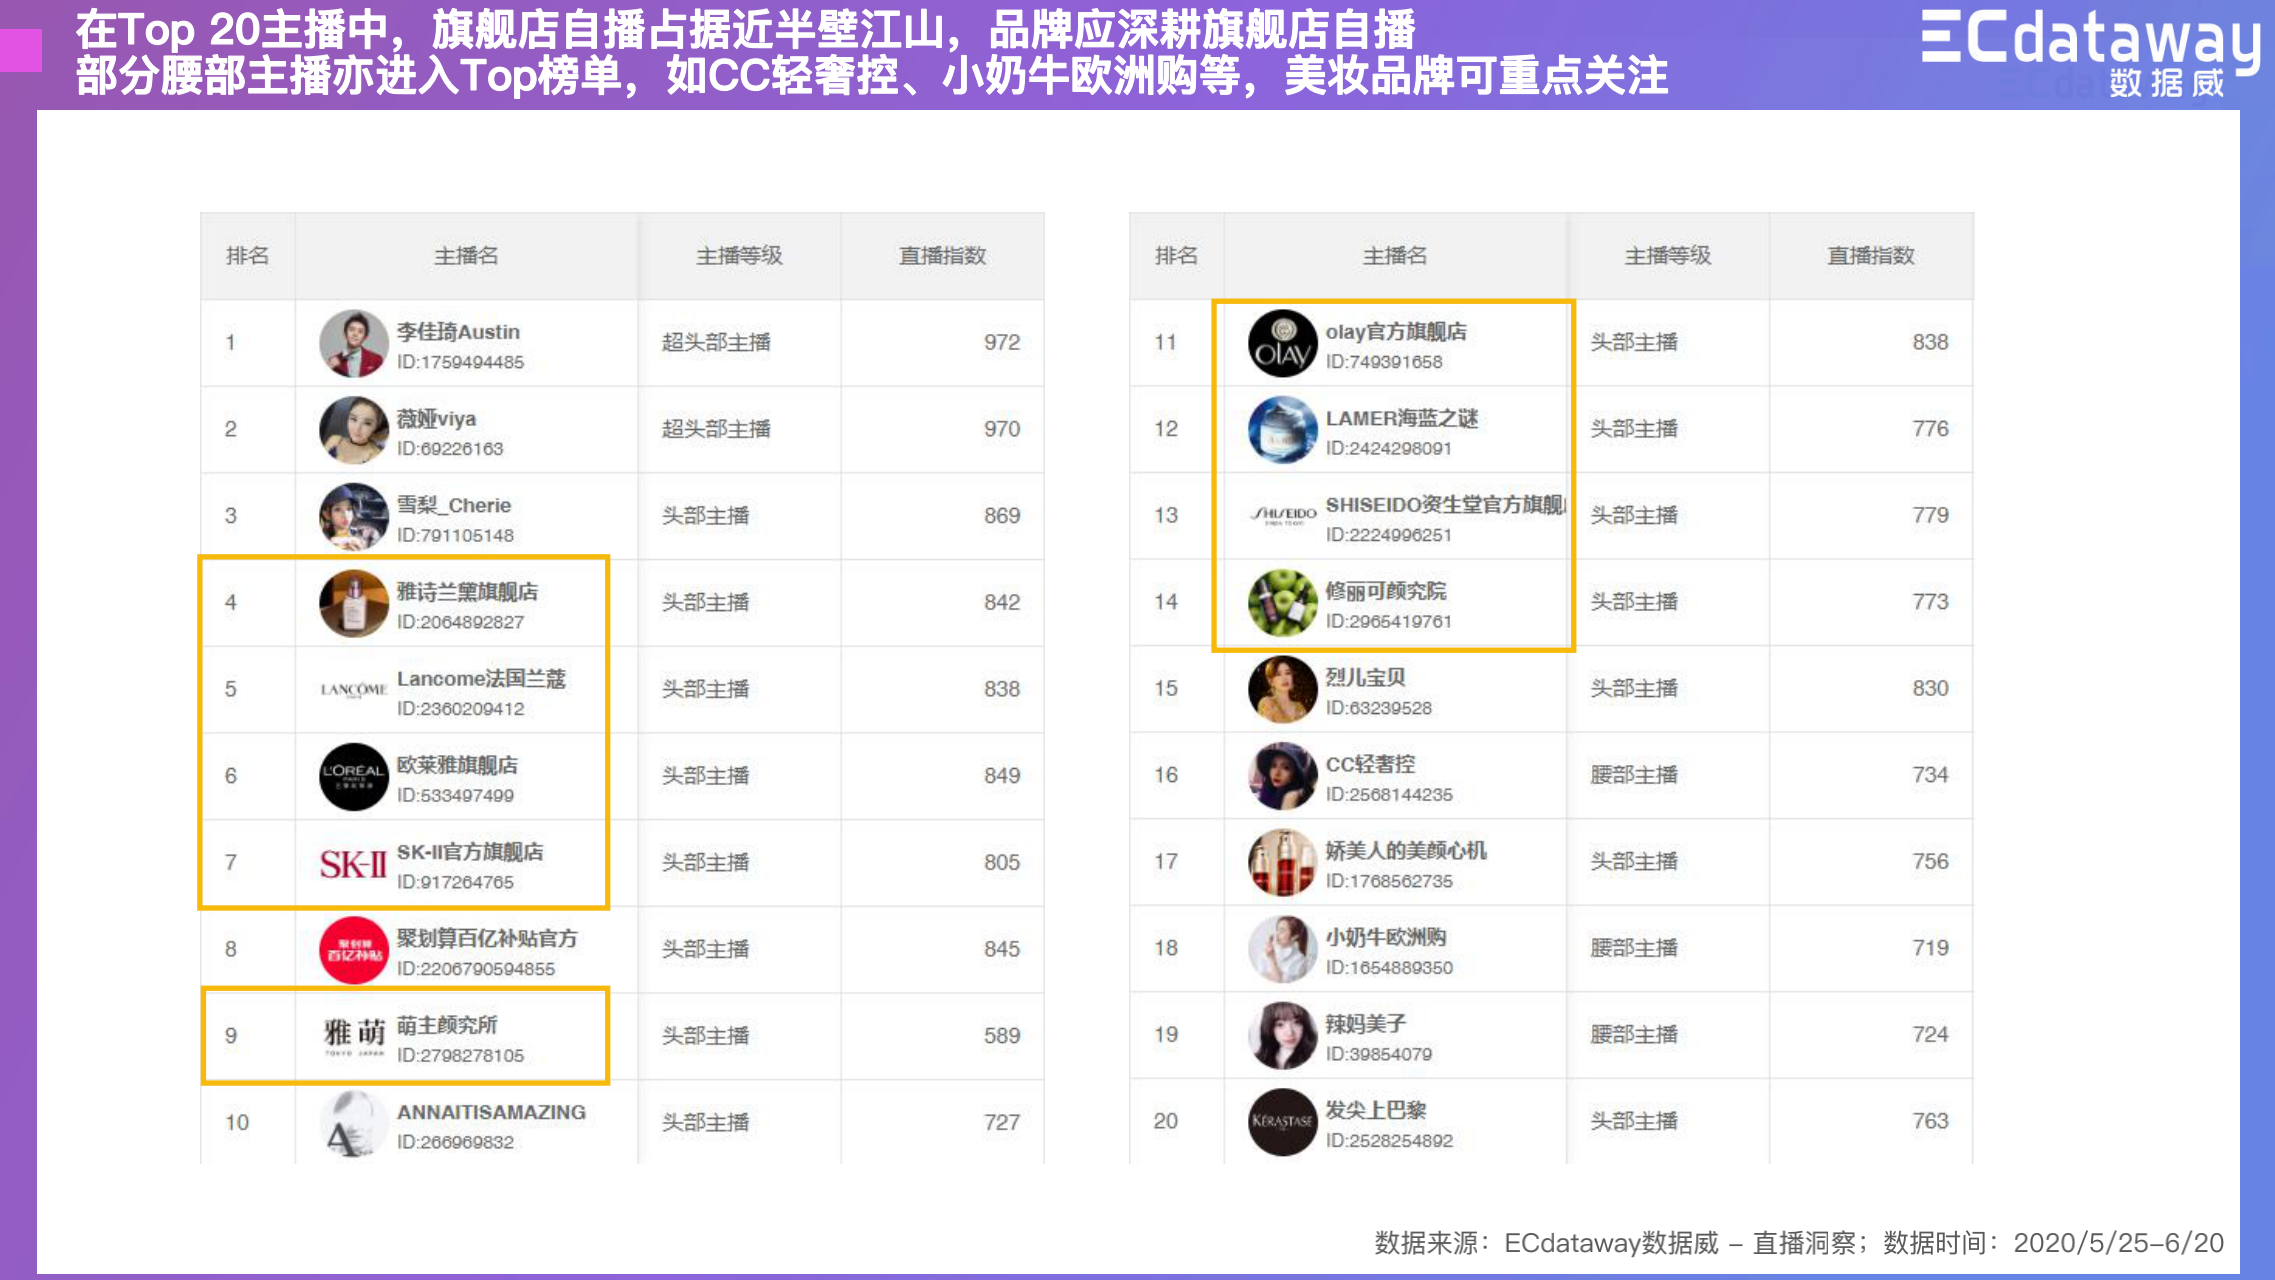Click rank number 20 in right table
Viewport: 2275px width, 1280px height.
click(1165, 1122)
